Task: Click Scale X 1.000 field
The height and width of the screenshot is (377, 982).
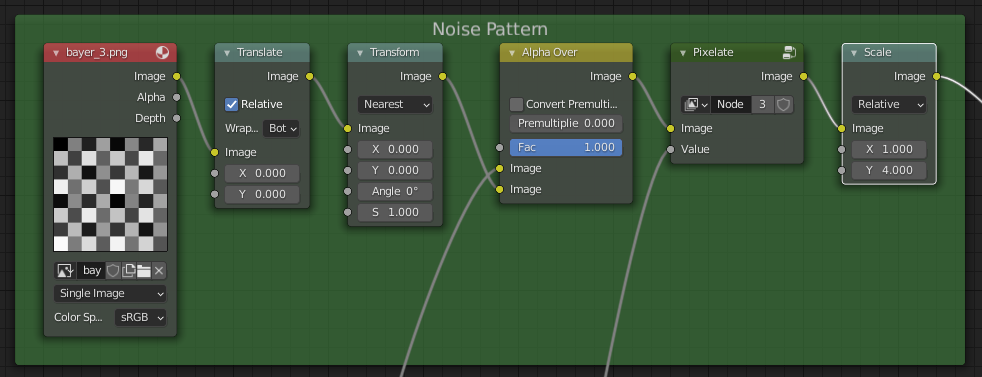Action: coord(889,150)
